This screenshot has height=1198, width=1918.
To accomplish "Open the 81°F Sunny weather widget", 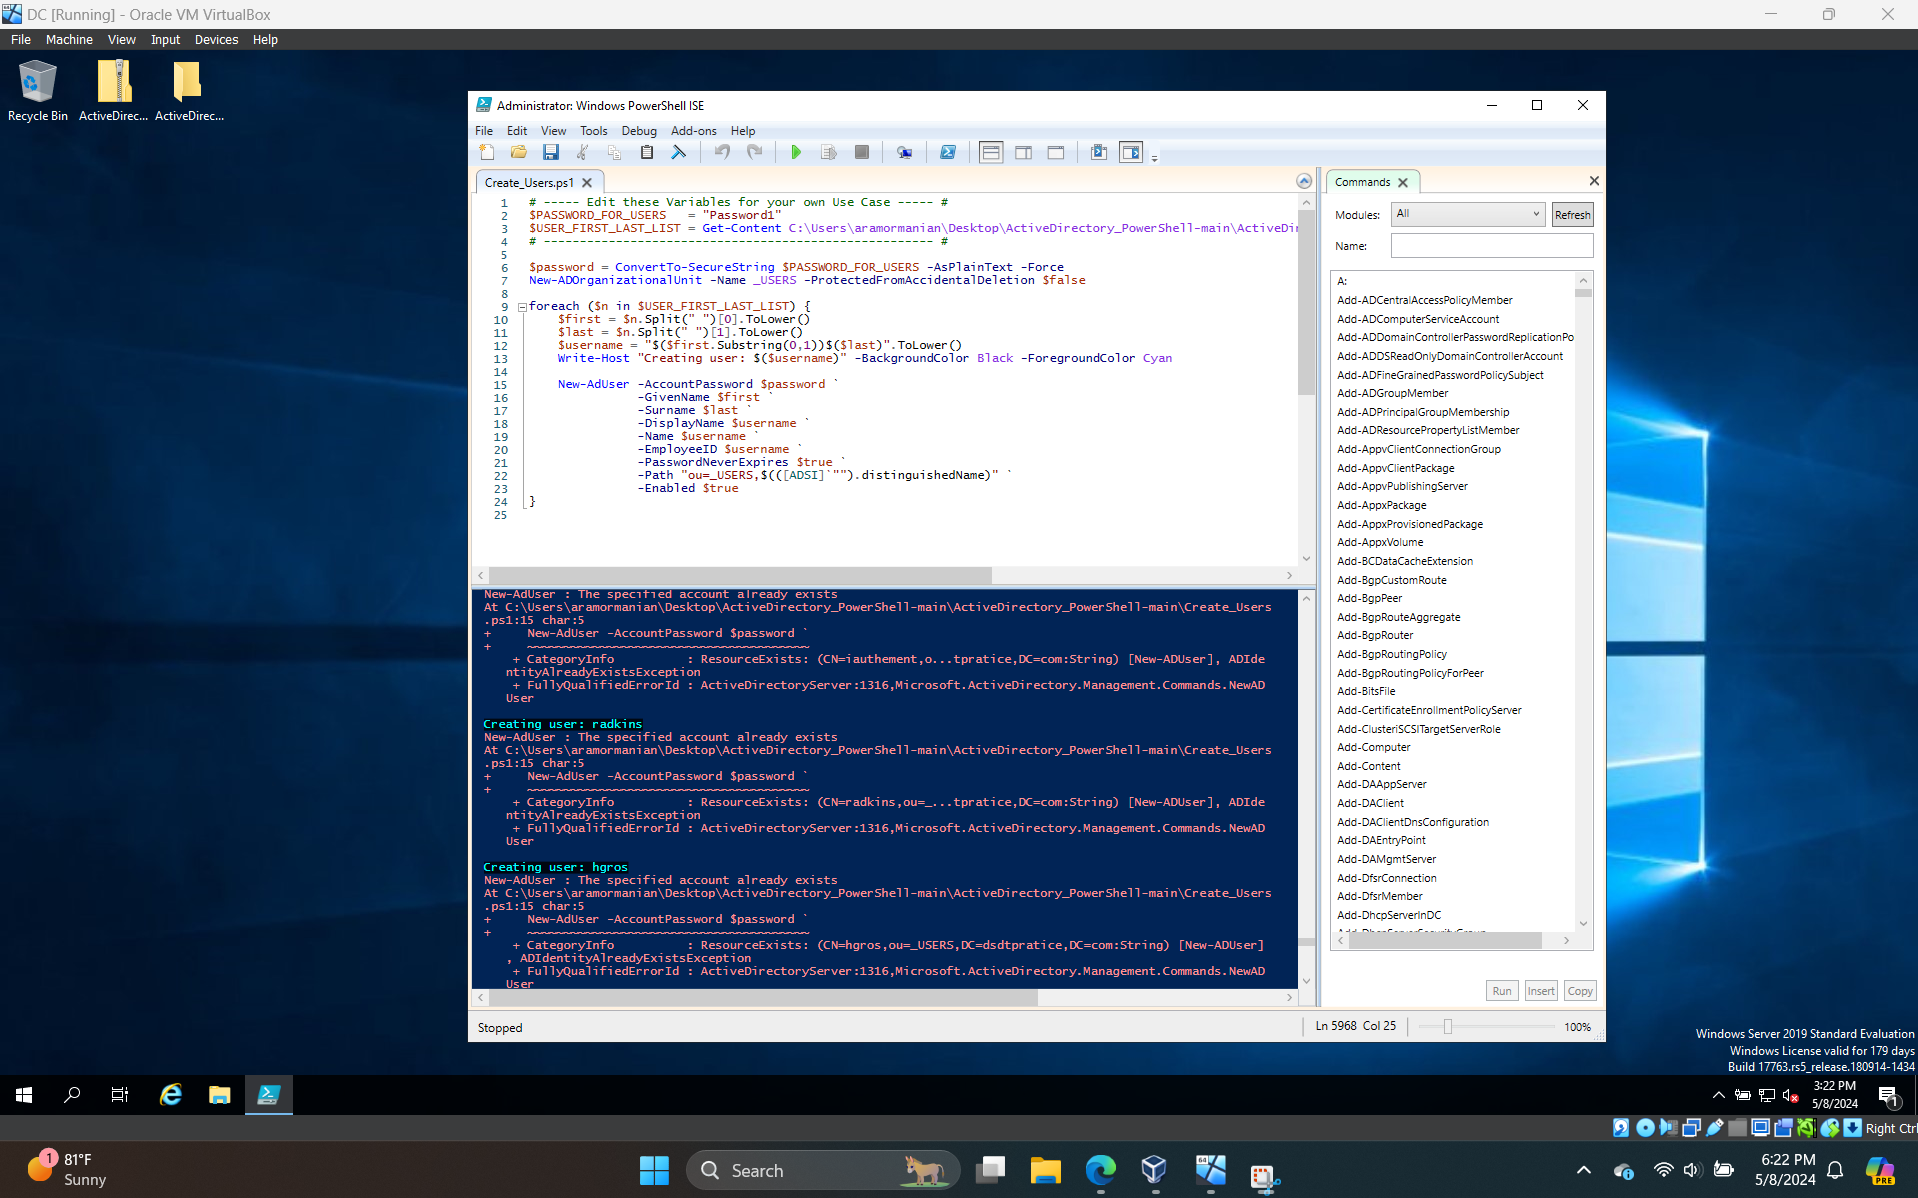I will coord(67,1169).
